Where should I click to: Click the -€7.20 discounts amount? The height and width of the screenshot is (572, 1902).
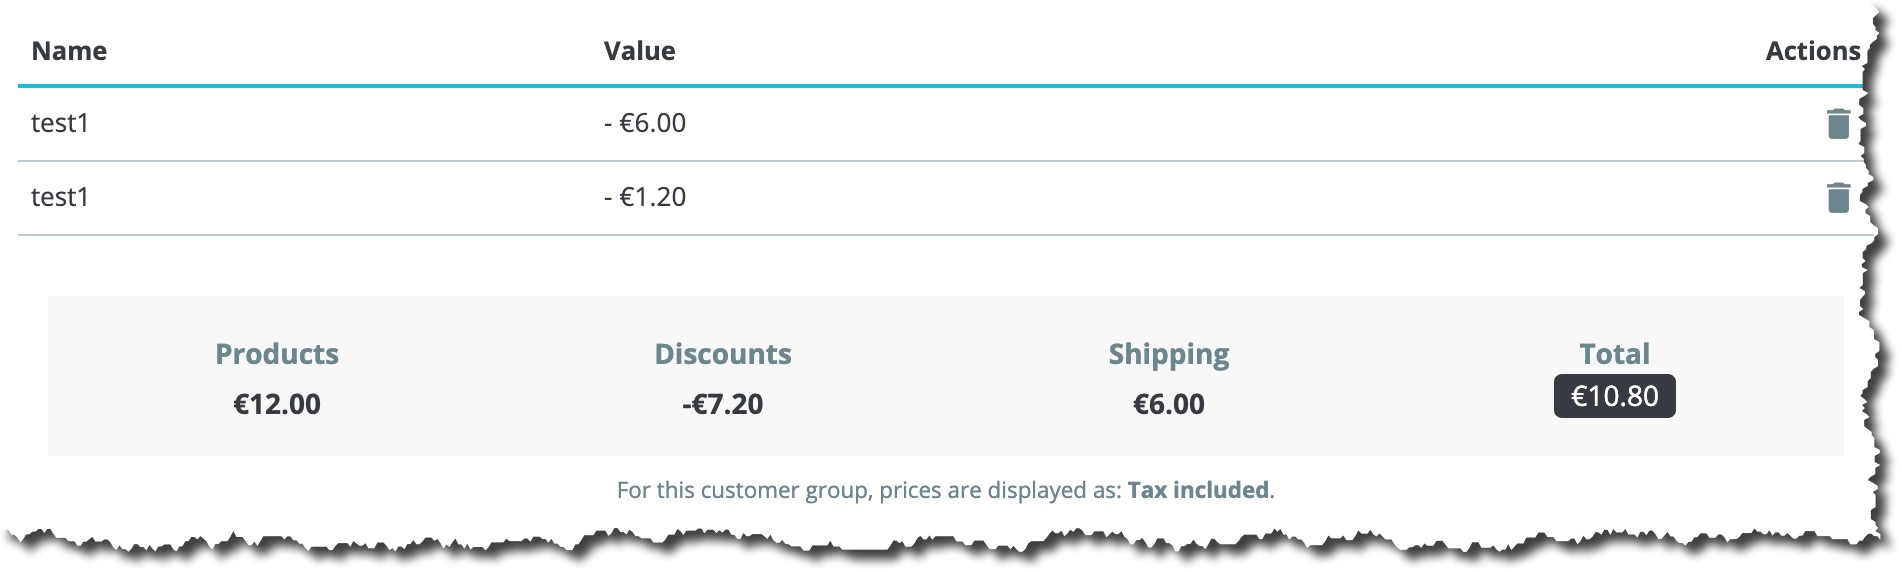[722, 404]
